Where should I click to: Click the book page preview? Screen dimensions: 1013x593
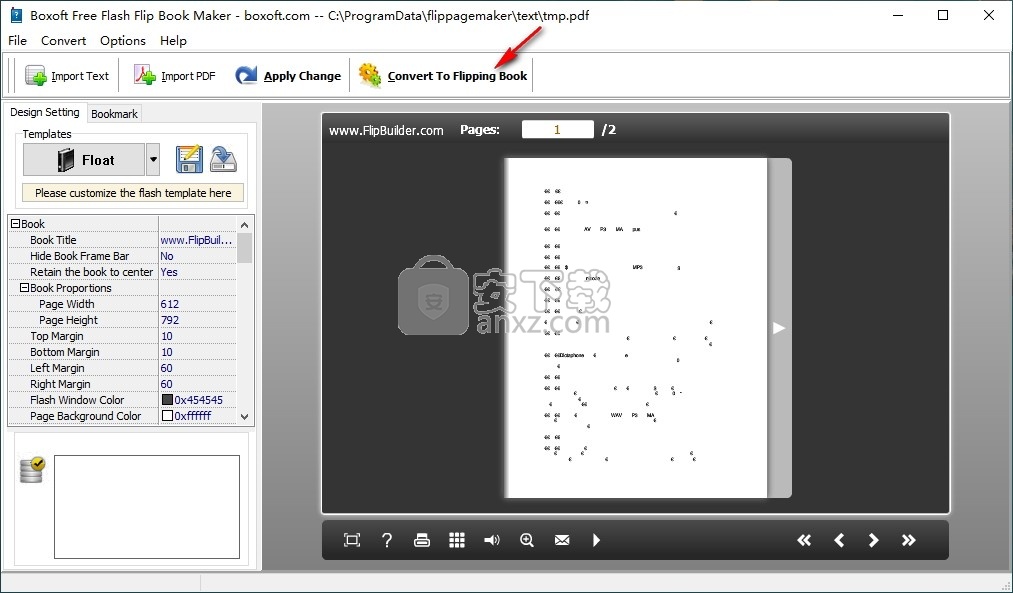pyautogui.click(x=636, y=328)
